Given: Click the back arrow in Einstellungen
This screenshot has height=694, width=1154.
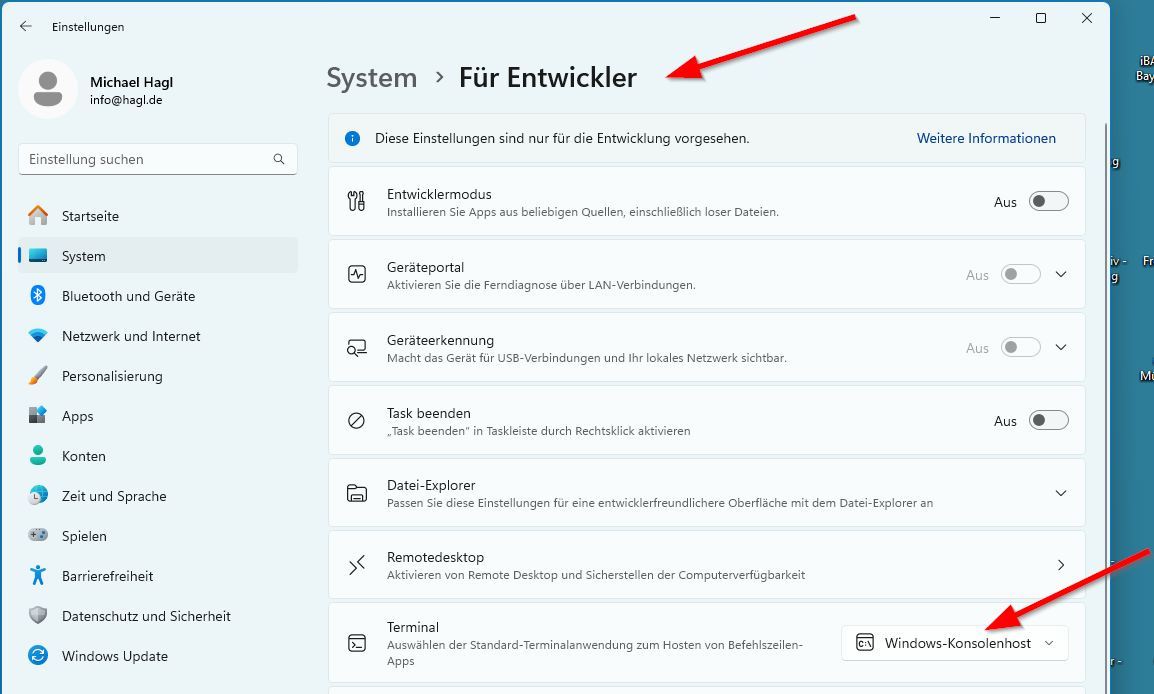Looking at the screenshot, I should tap(26, 26).
